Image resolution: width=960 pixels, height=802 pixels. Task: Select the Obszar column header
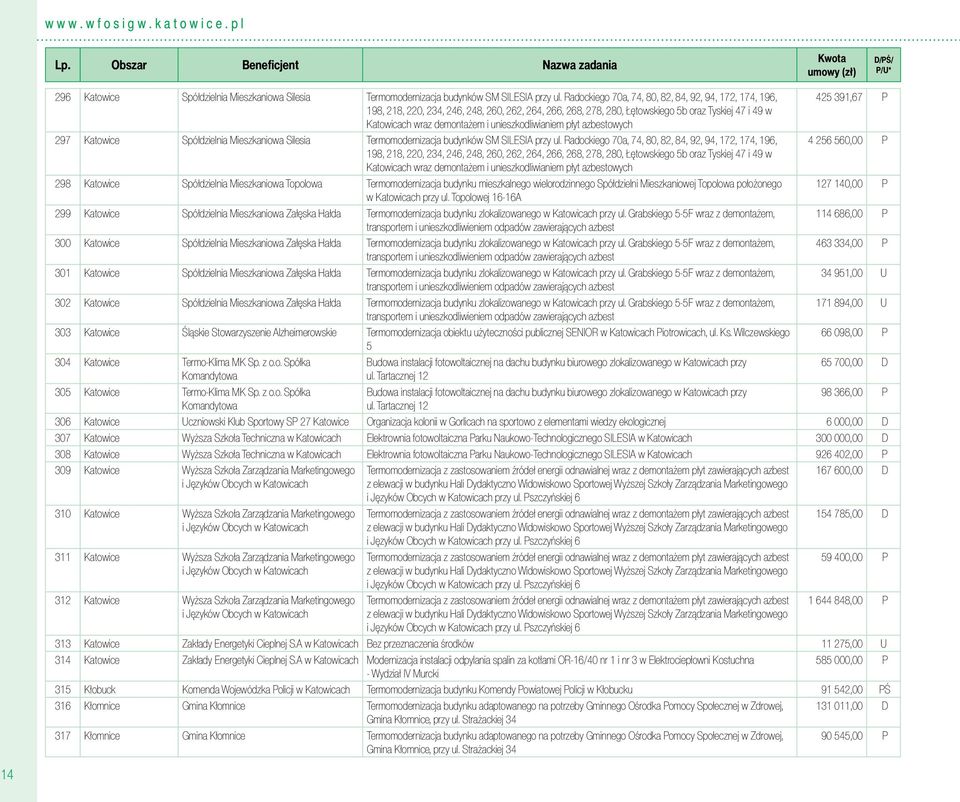point(129,65)
